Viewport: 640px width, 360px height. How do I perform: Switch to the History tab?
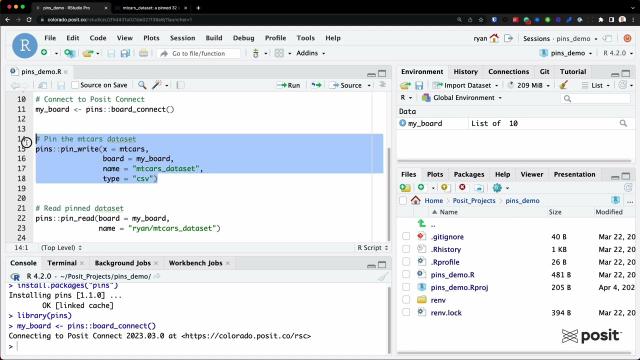(465, 71)
